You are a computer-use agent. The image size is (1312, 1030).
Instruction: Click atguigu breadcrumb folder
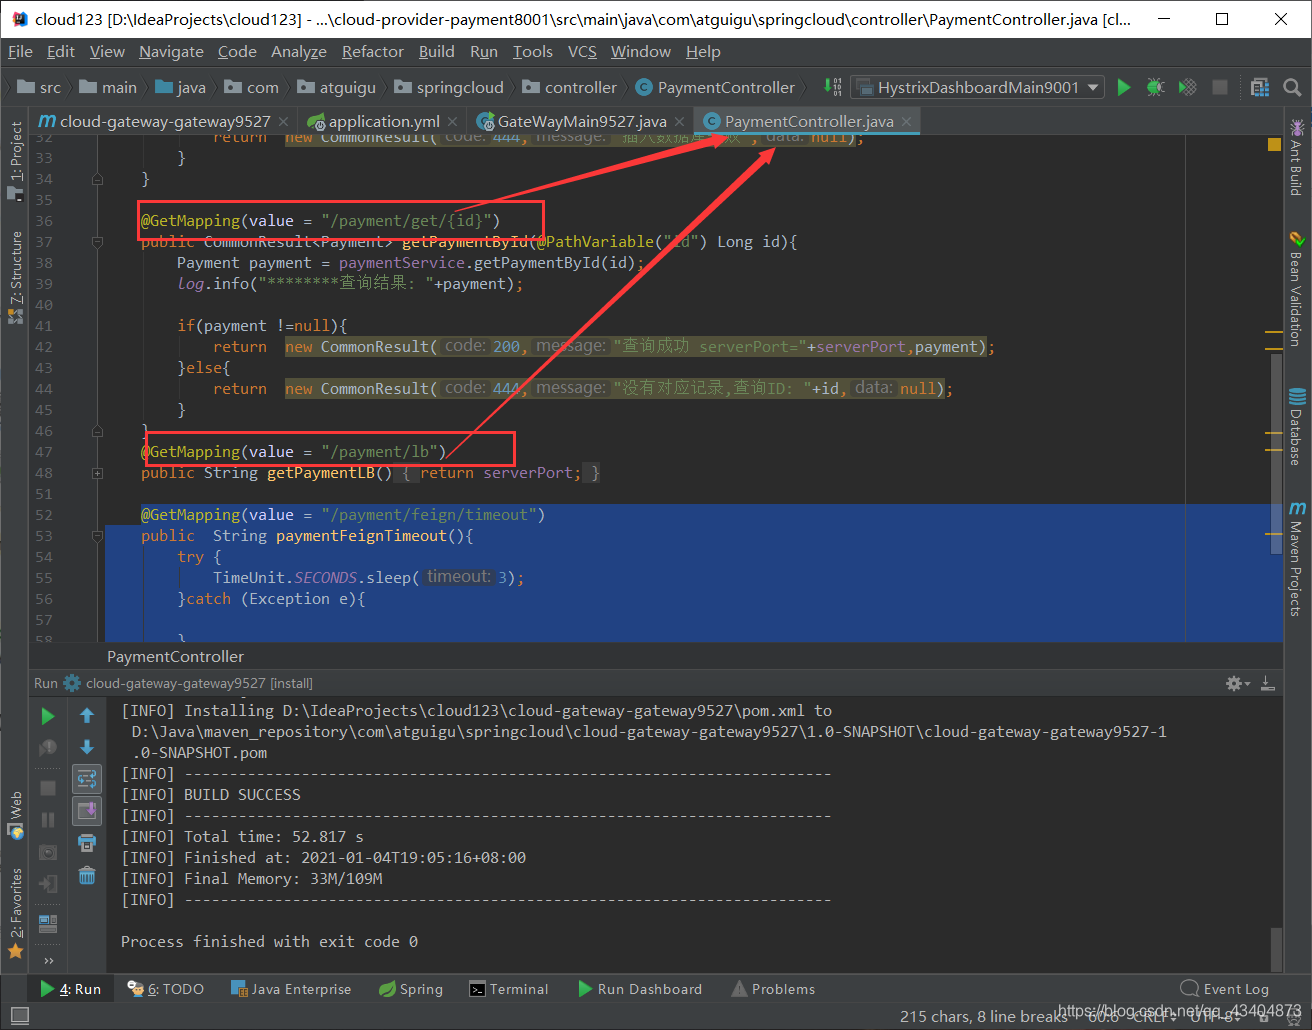click(337, 87)
